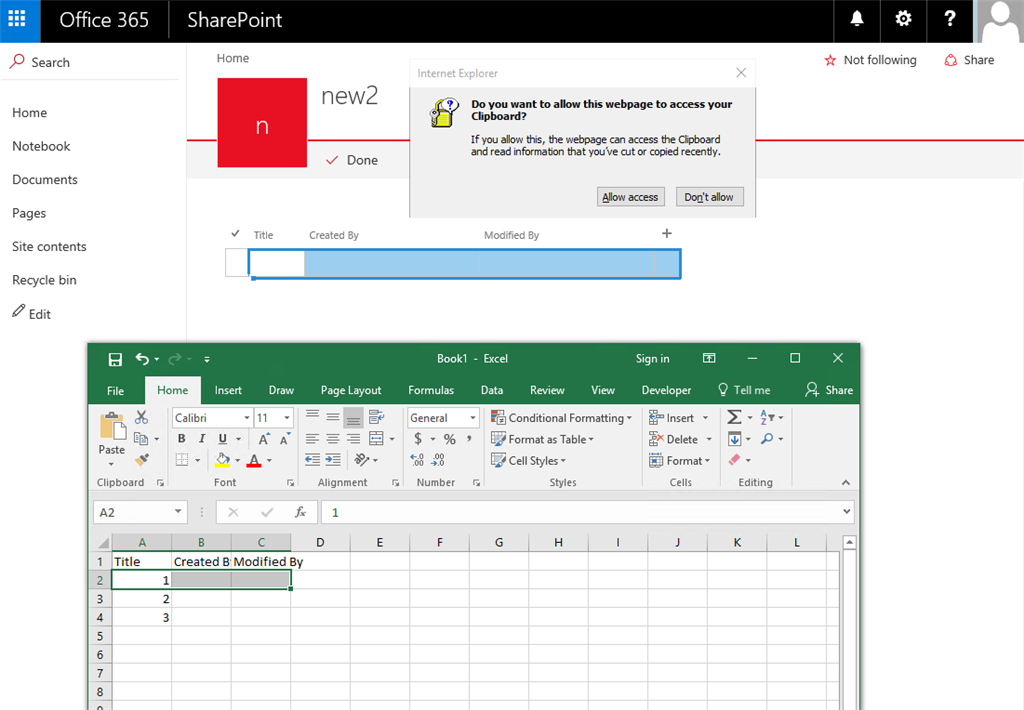Click the Decrease Decimal icon
The image size is (1024, 710).
(x=438, y=460)
